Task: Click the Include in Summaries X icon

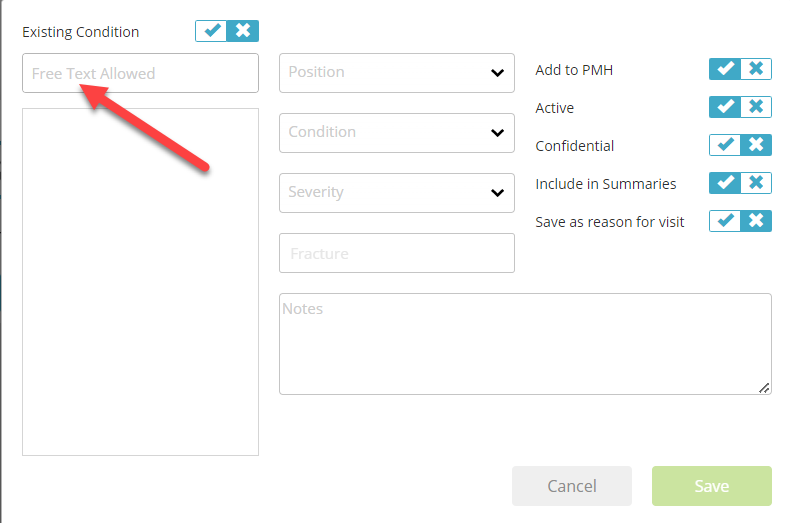Action: (756, 183)
